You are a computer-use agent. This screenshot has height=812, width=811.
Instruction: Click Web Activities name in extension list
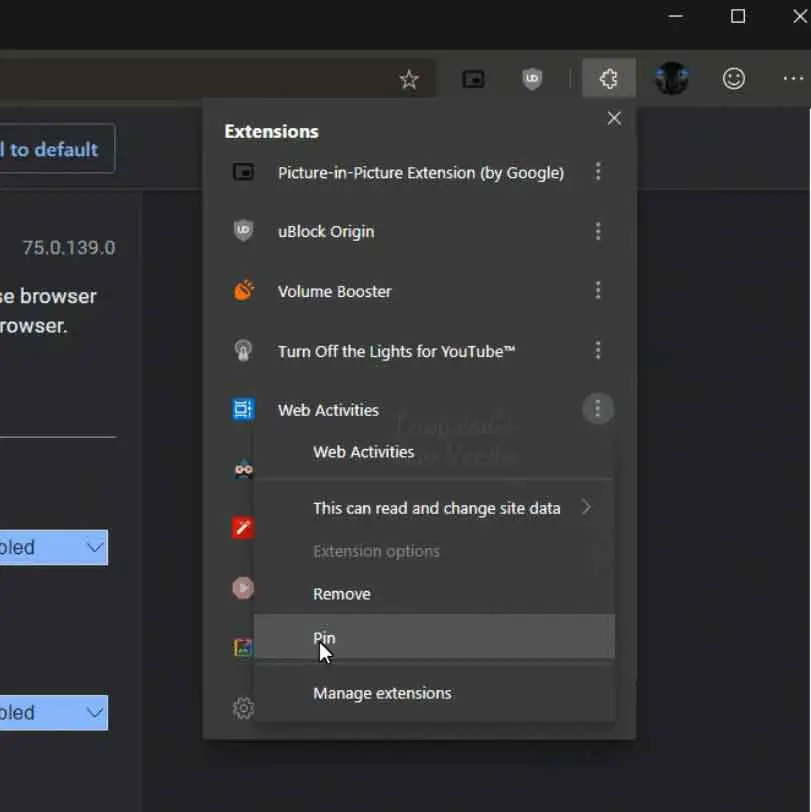[x=328, y=410]
